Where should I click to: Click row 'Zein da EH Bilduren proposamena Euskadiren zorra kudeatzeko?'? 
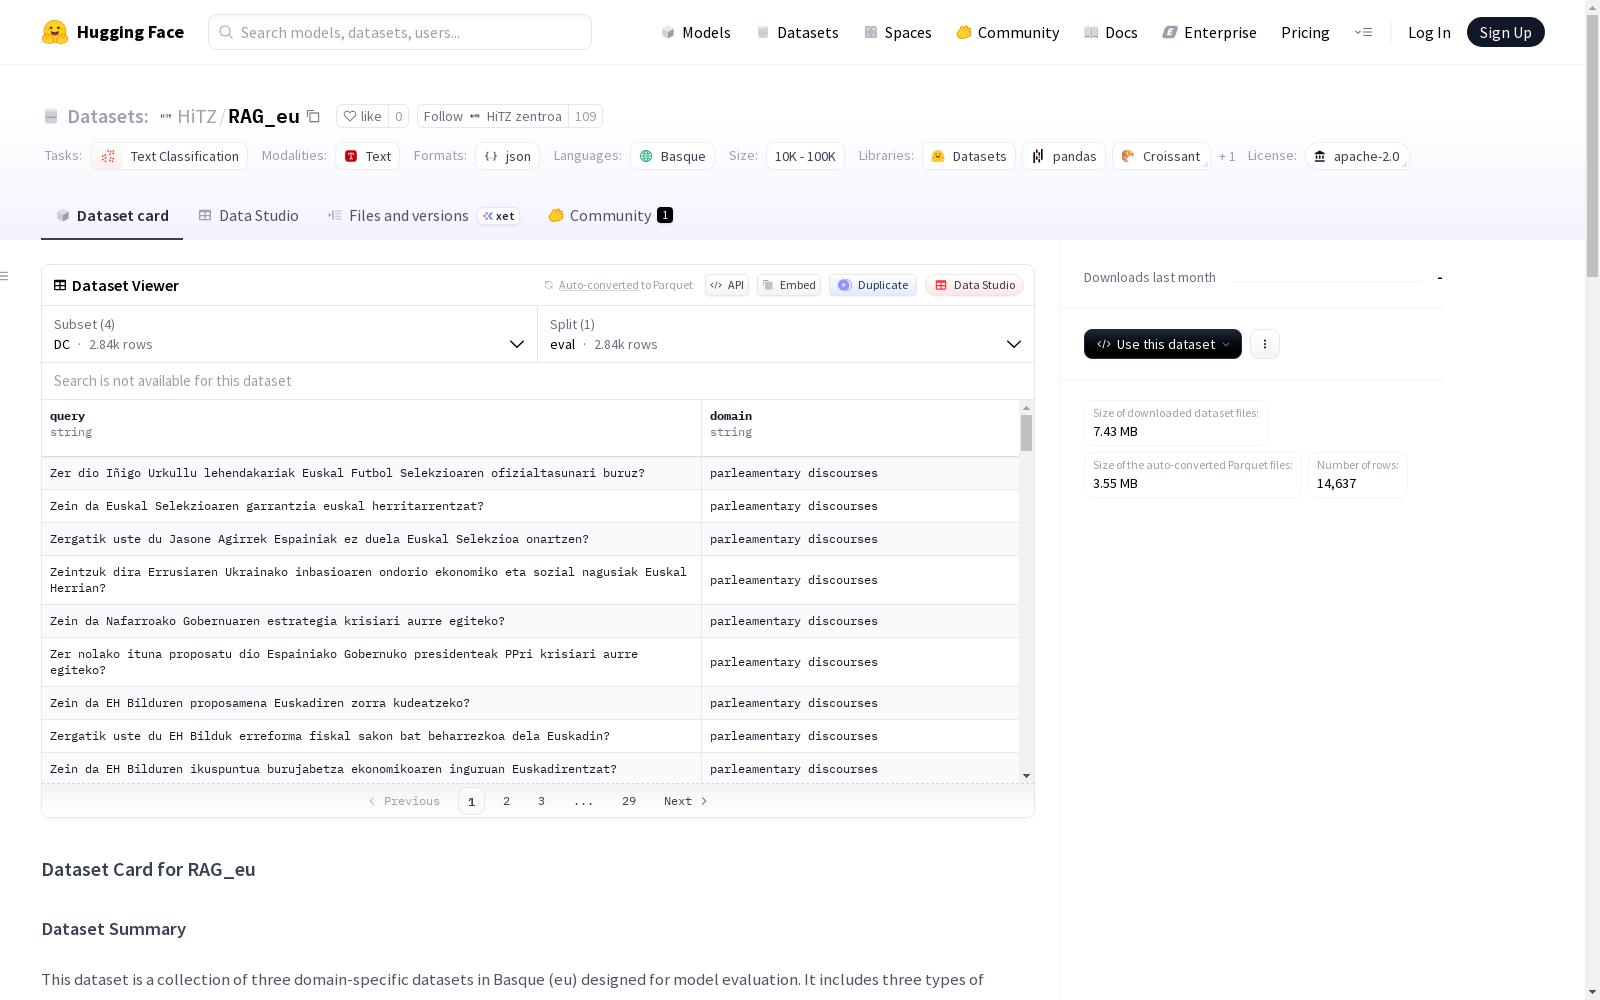click(530, 703)
